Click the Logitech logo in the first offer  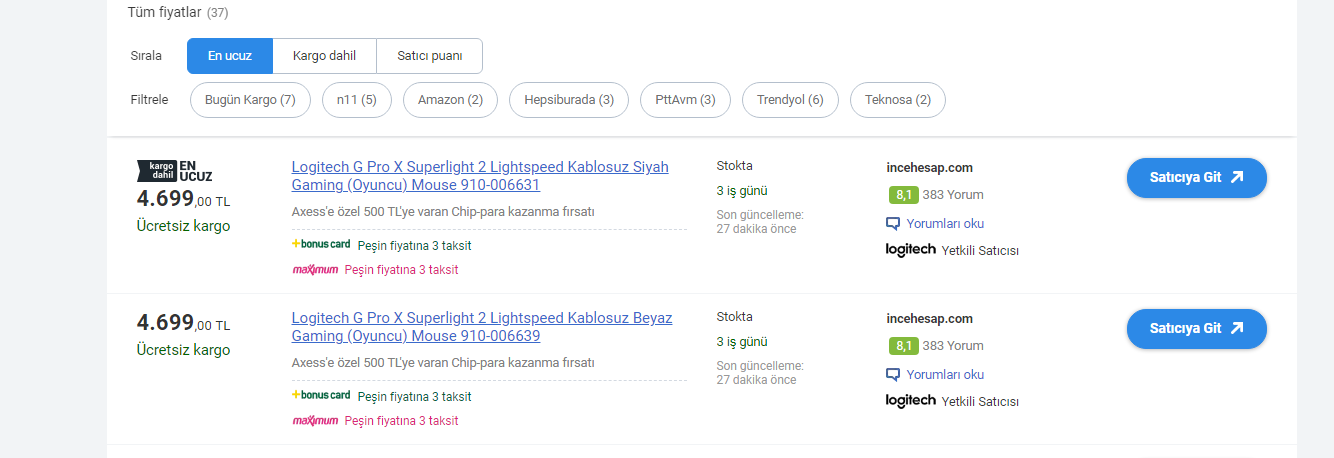(x=910, y=249)
